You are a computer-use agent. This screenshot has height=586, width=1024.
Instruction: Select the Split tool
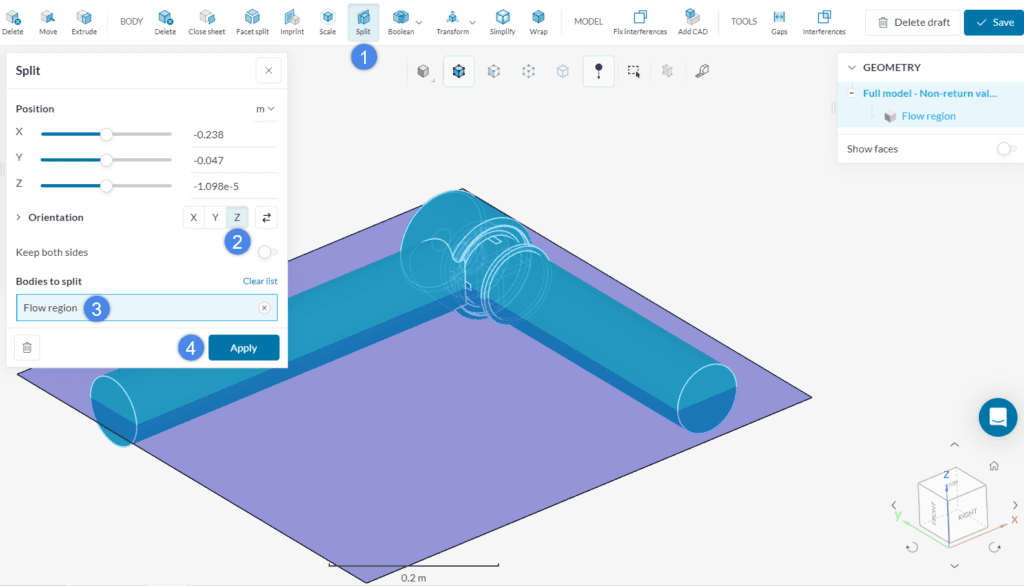tap(363, 20)
